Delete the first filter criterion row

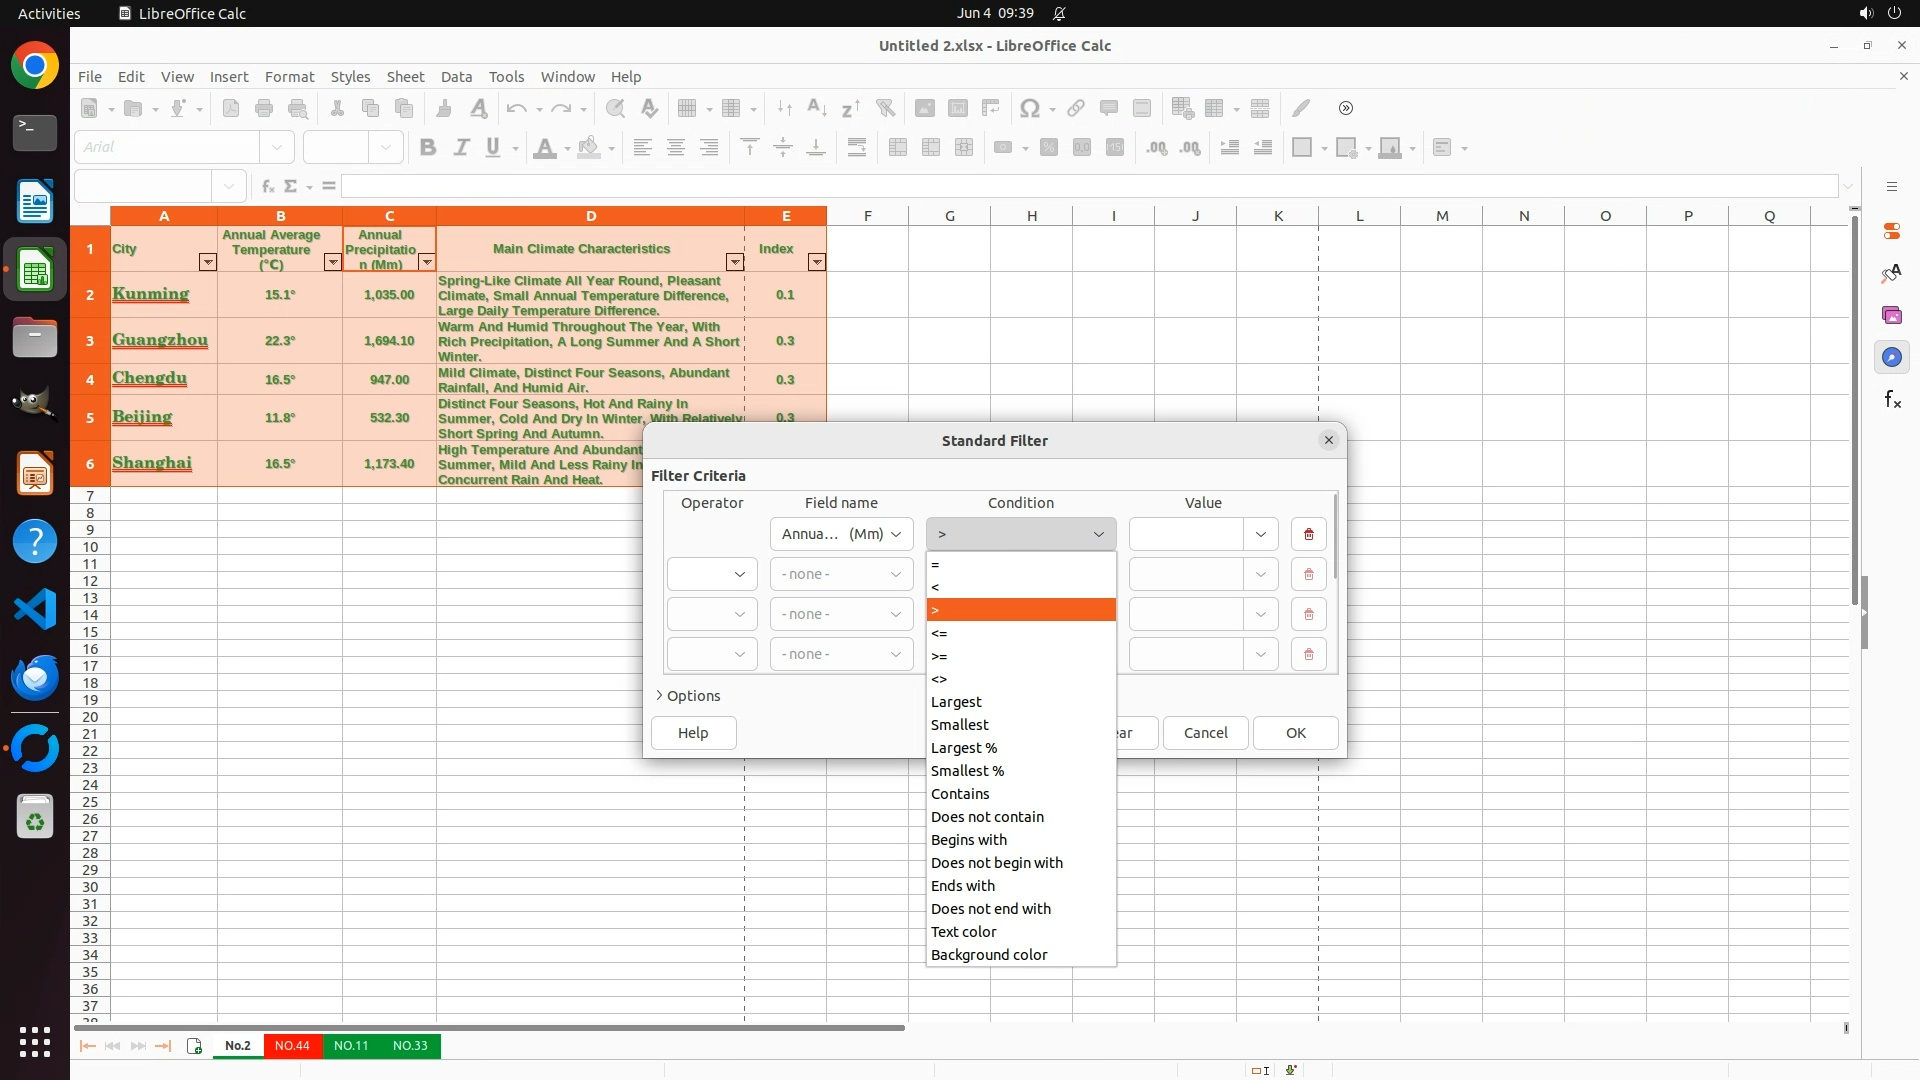1308,534
